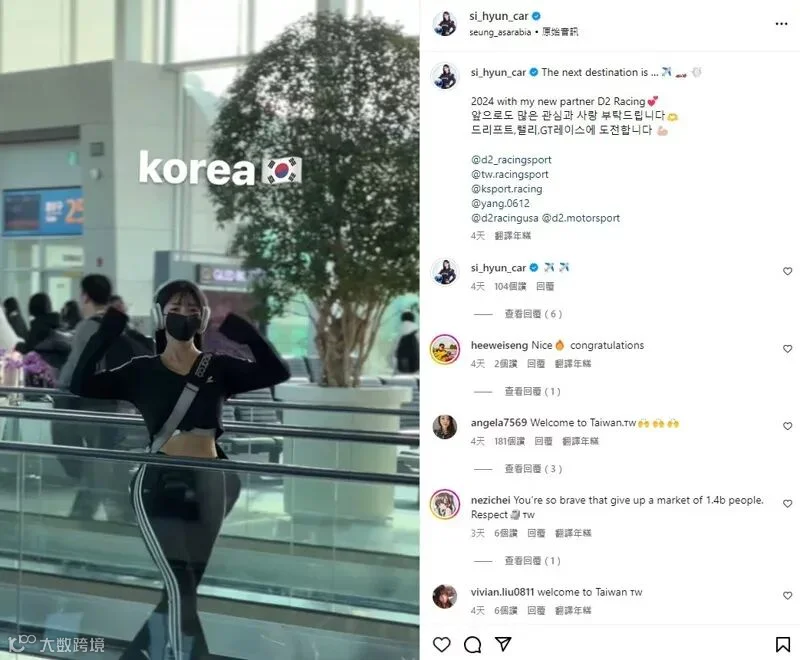Save post with bookmark icon
This screenshot has width=800, height=660.
click(783, 644)
